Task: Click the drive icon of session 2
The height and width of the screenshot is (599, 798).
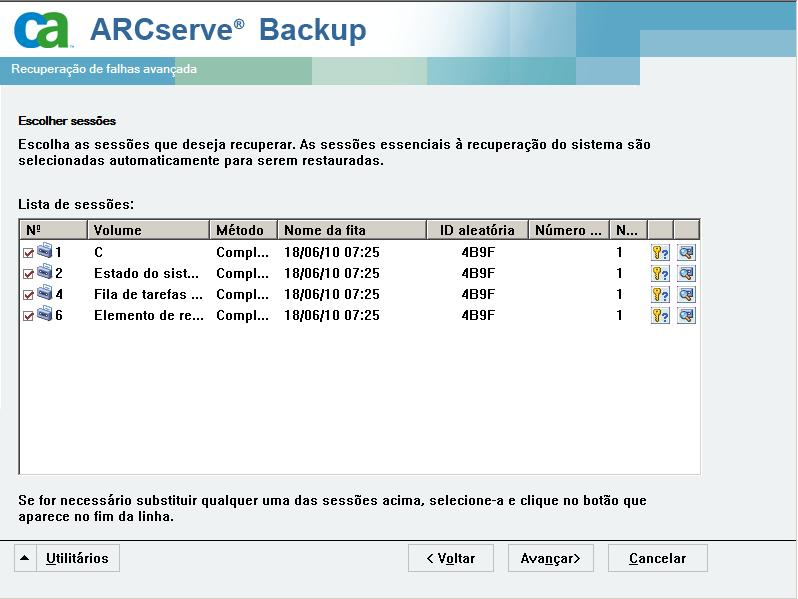Action: point(45,273)
